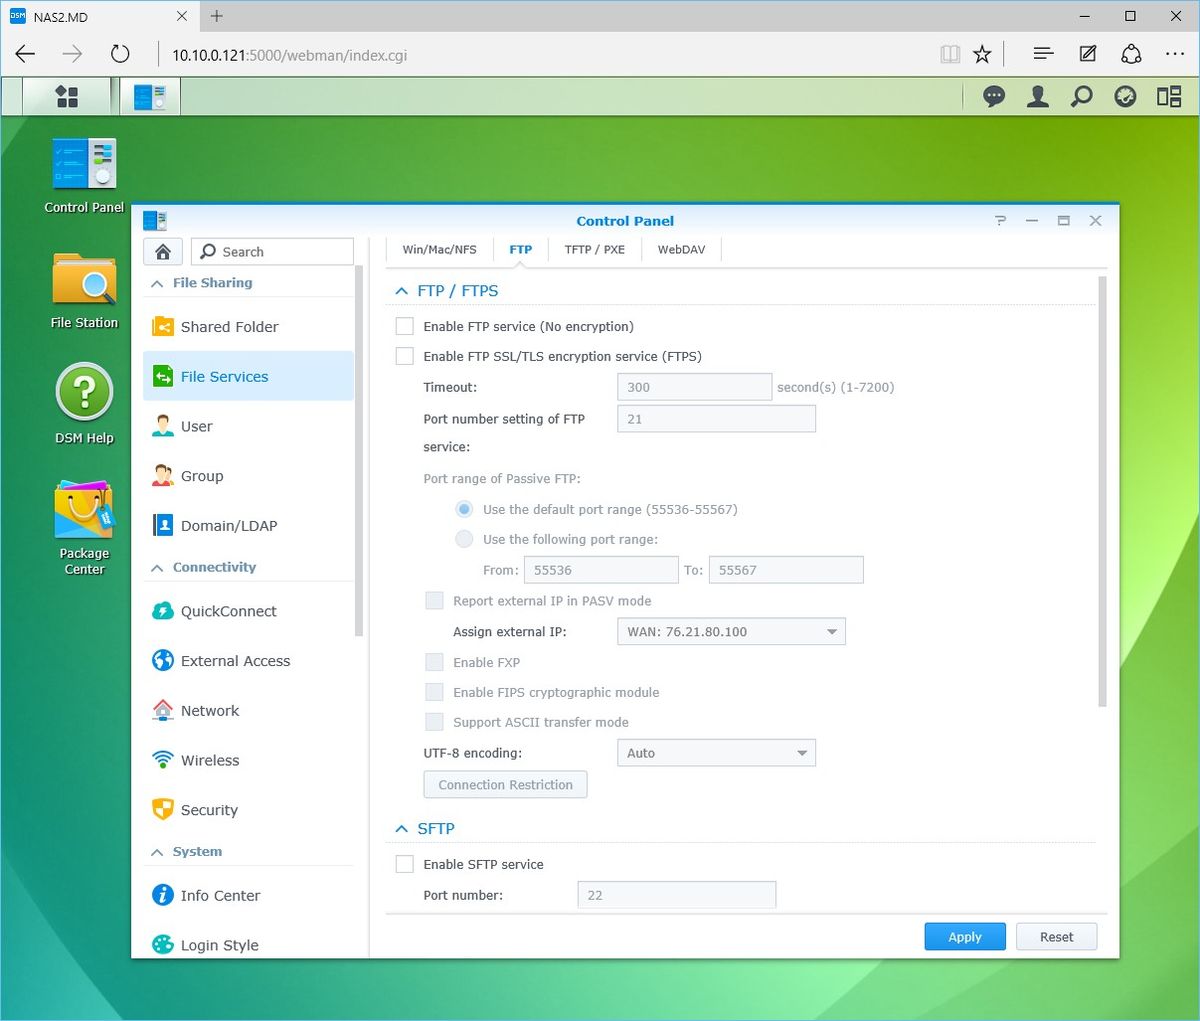This screenshot has height=1021, width=1200.
Task: Click the FTP port number field
Action: pos(716,419)
